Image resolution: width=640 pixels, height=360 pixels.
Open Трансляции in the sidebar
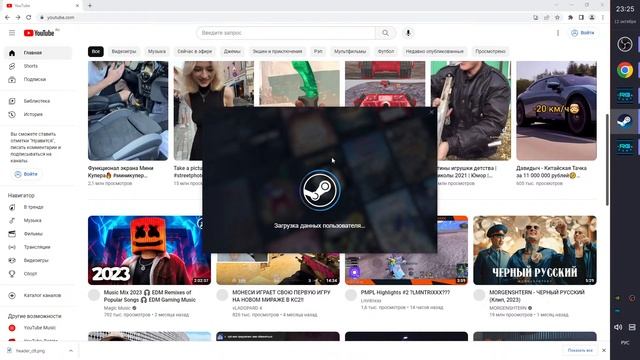pyautogui.click(x=38, y=247)
